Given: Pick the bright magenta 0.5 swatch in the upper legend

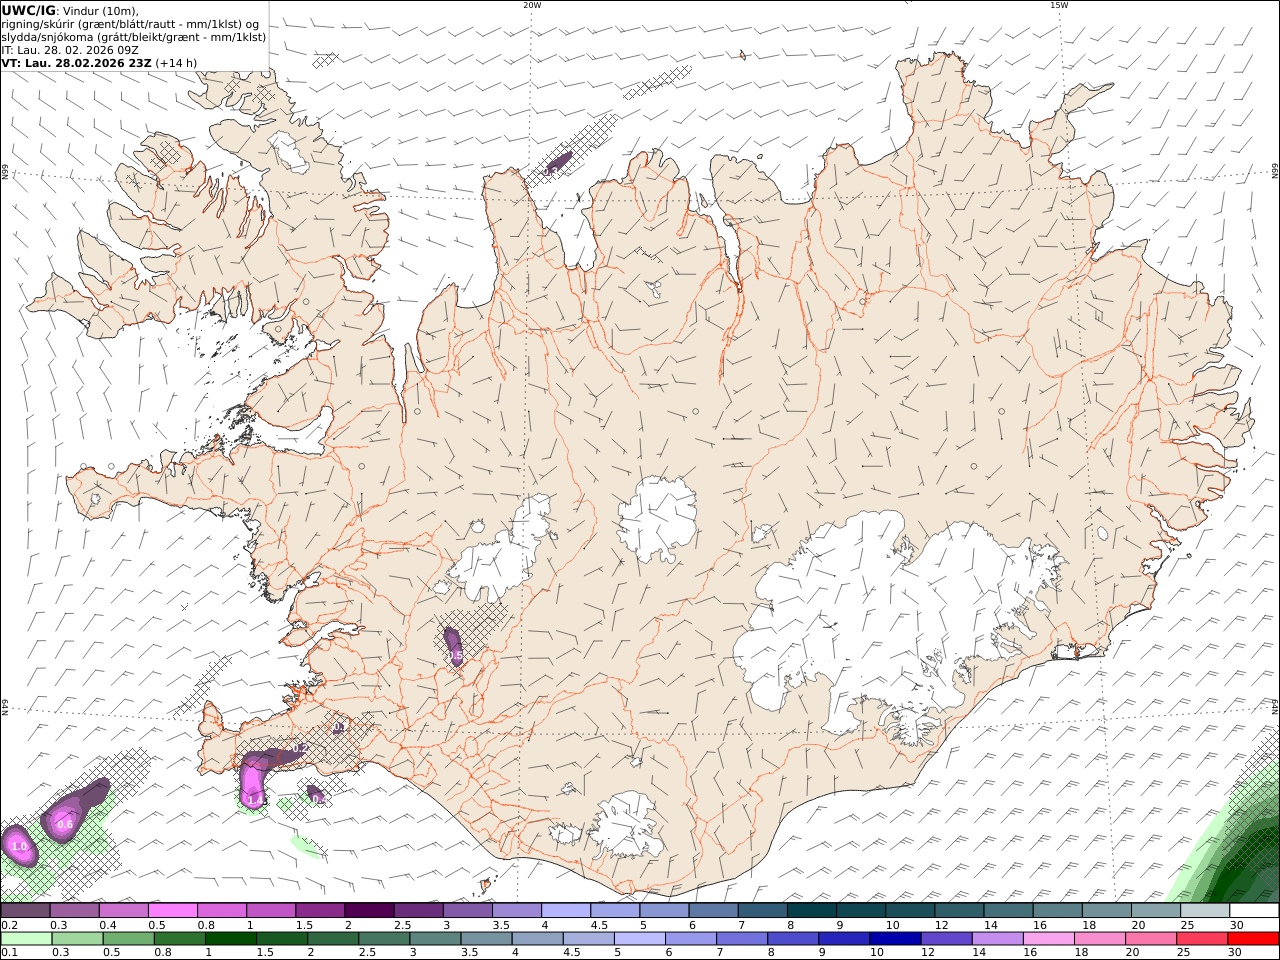Looking at the screenshot, I should click(x=172, y=911).
